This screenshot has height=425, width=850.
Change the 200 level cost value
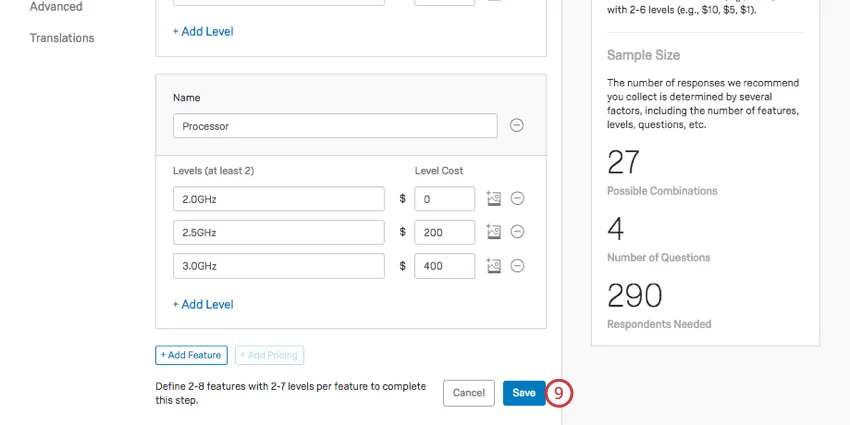(x=444, y=232)
